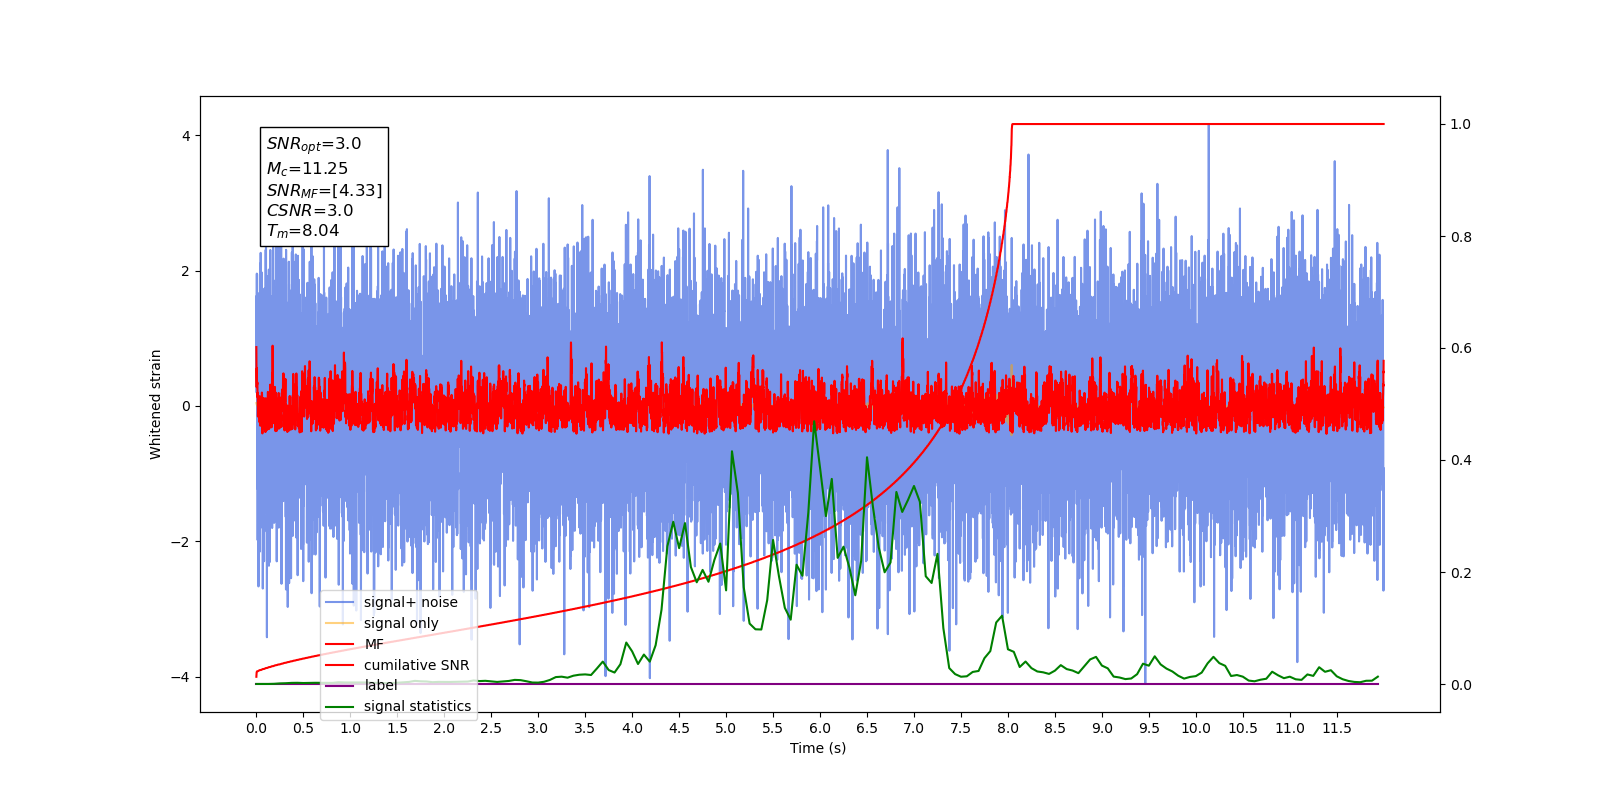
Task: Click the Mc=11.25 annotation text
Action: tap(307, 169)
